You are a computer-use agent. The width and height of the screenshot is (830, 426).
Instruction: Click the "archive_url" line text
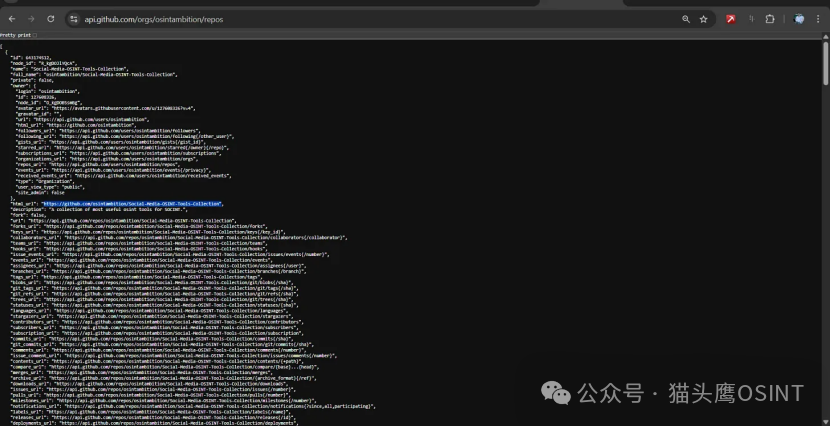[164, 378]
